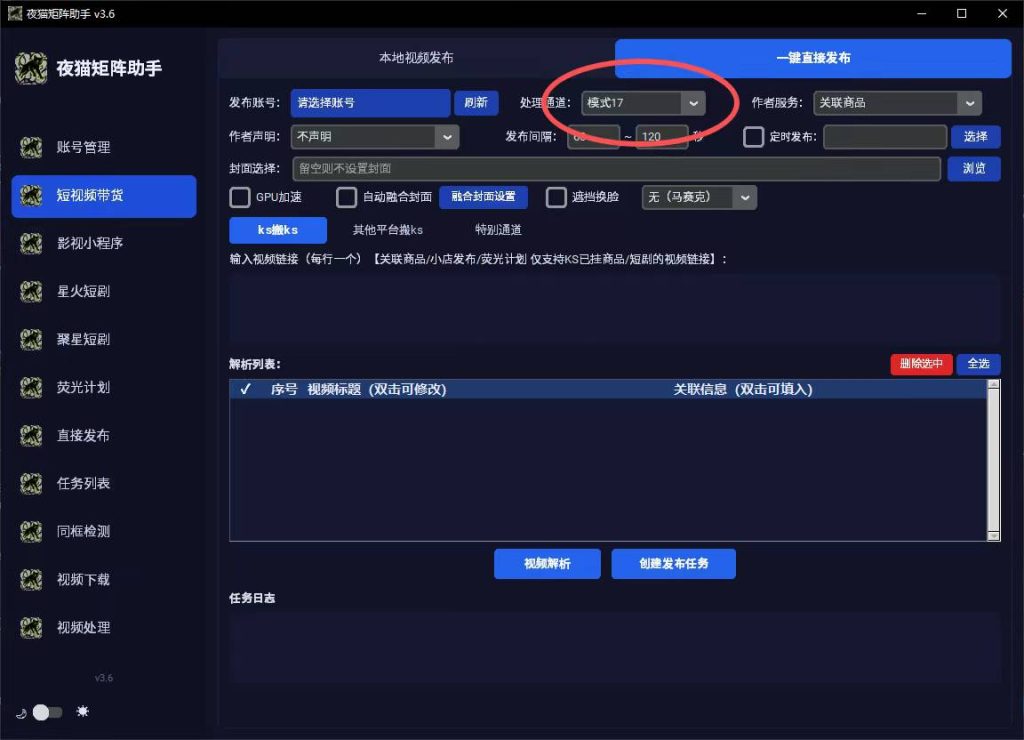Click the cat icon beside 账号管理
1024x740 pixels.
(x=31, y=147)
